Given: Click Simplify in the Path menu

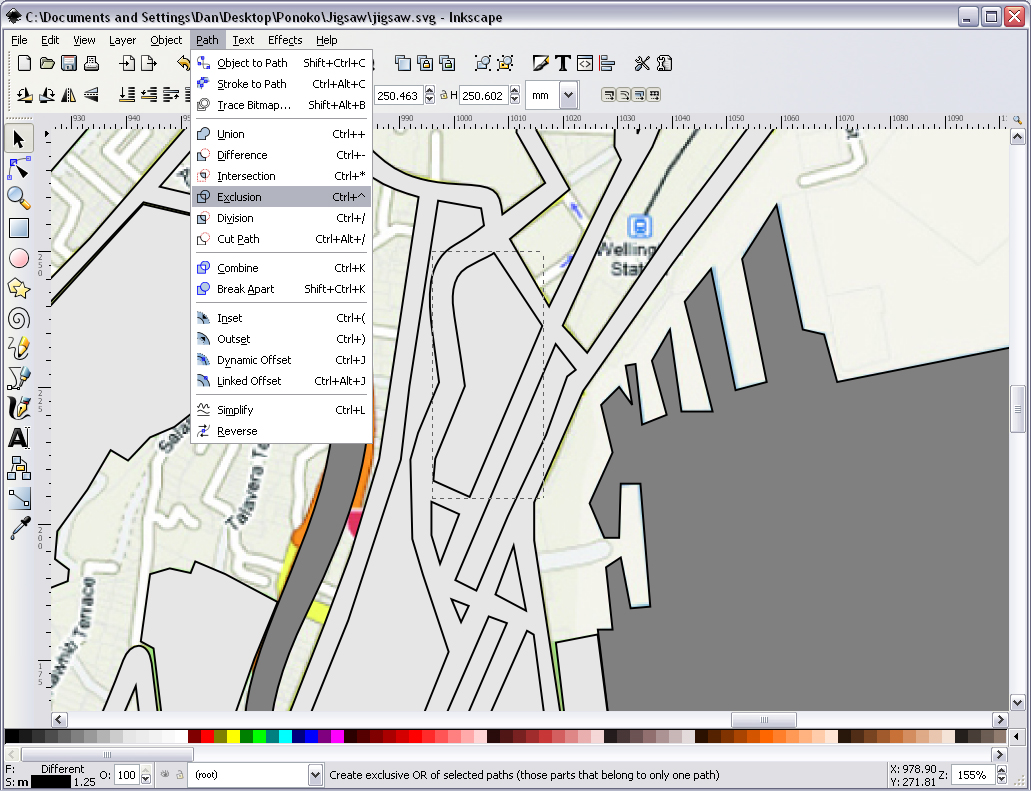Looking at the screenshot, I should tap(235, 410).
